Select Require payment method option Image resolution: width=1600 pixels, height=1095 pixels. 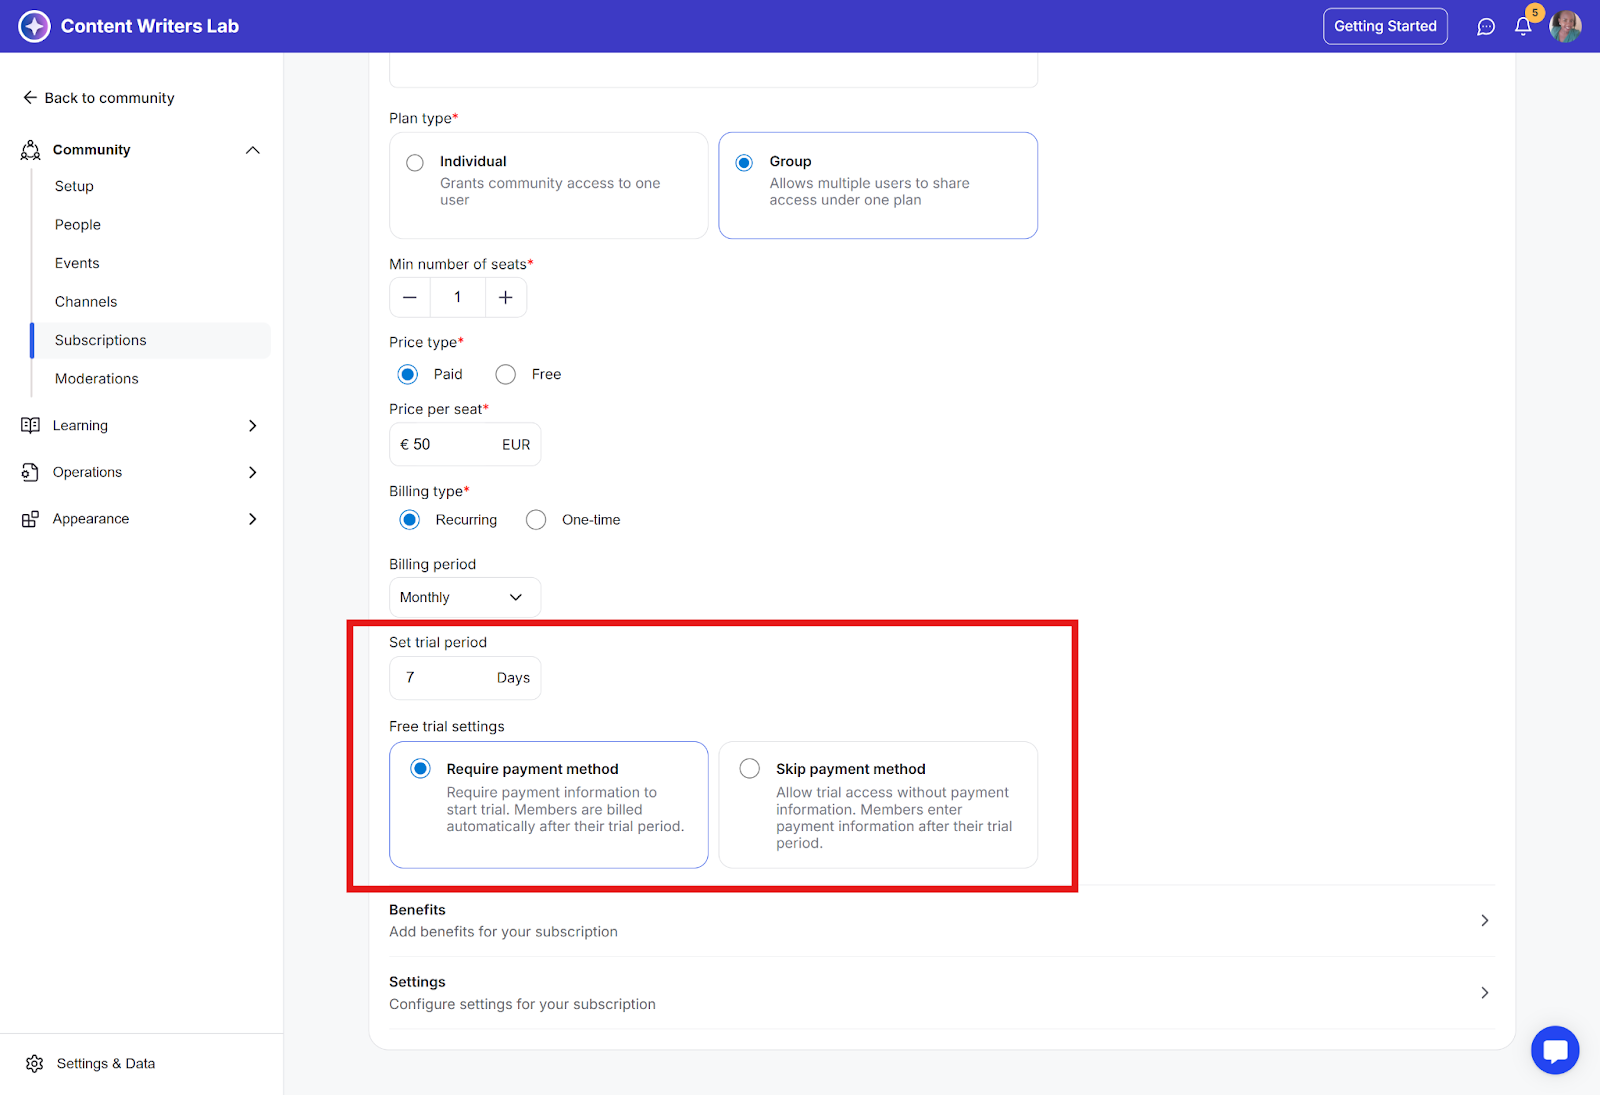click(421, 769)
